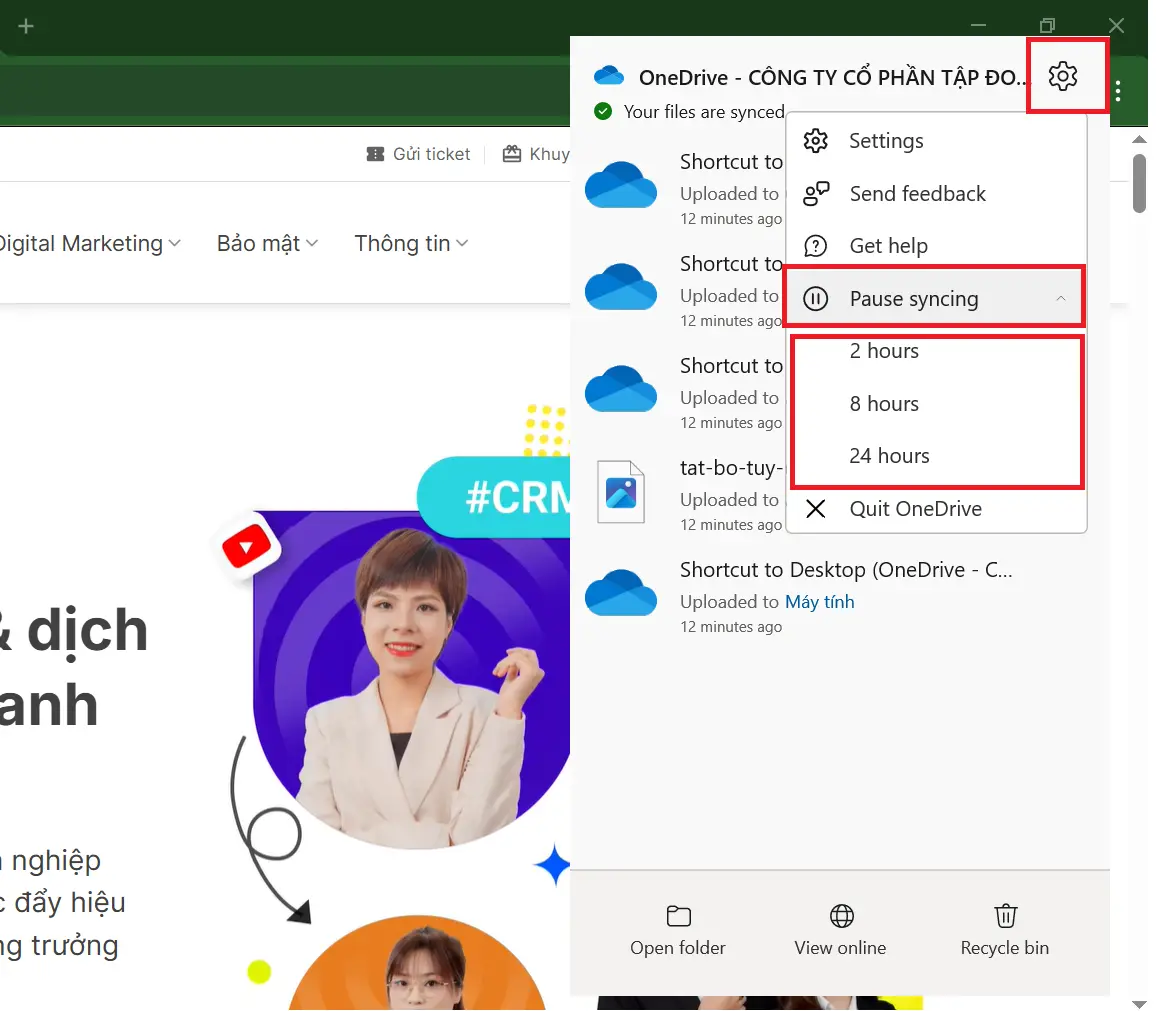
Task: Pause syncing for 2 hours
Action: coord(884,351)
